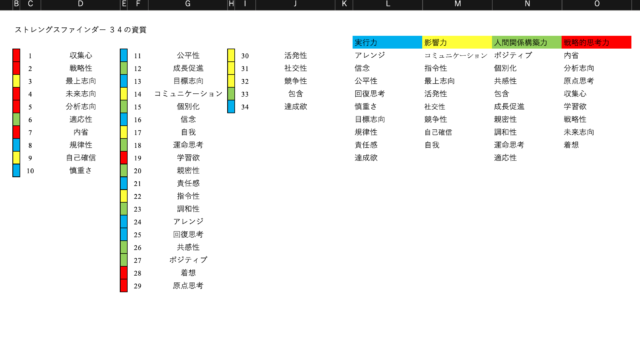640x360 pixels.
Task: Click 収集心 in the rank 1 row
Action: click(81, 56)
